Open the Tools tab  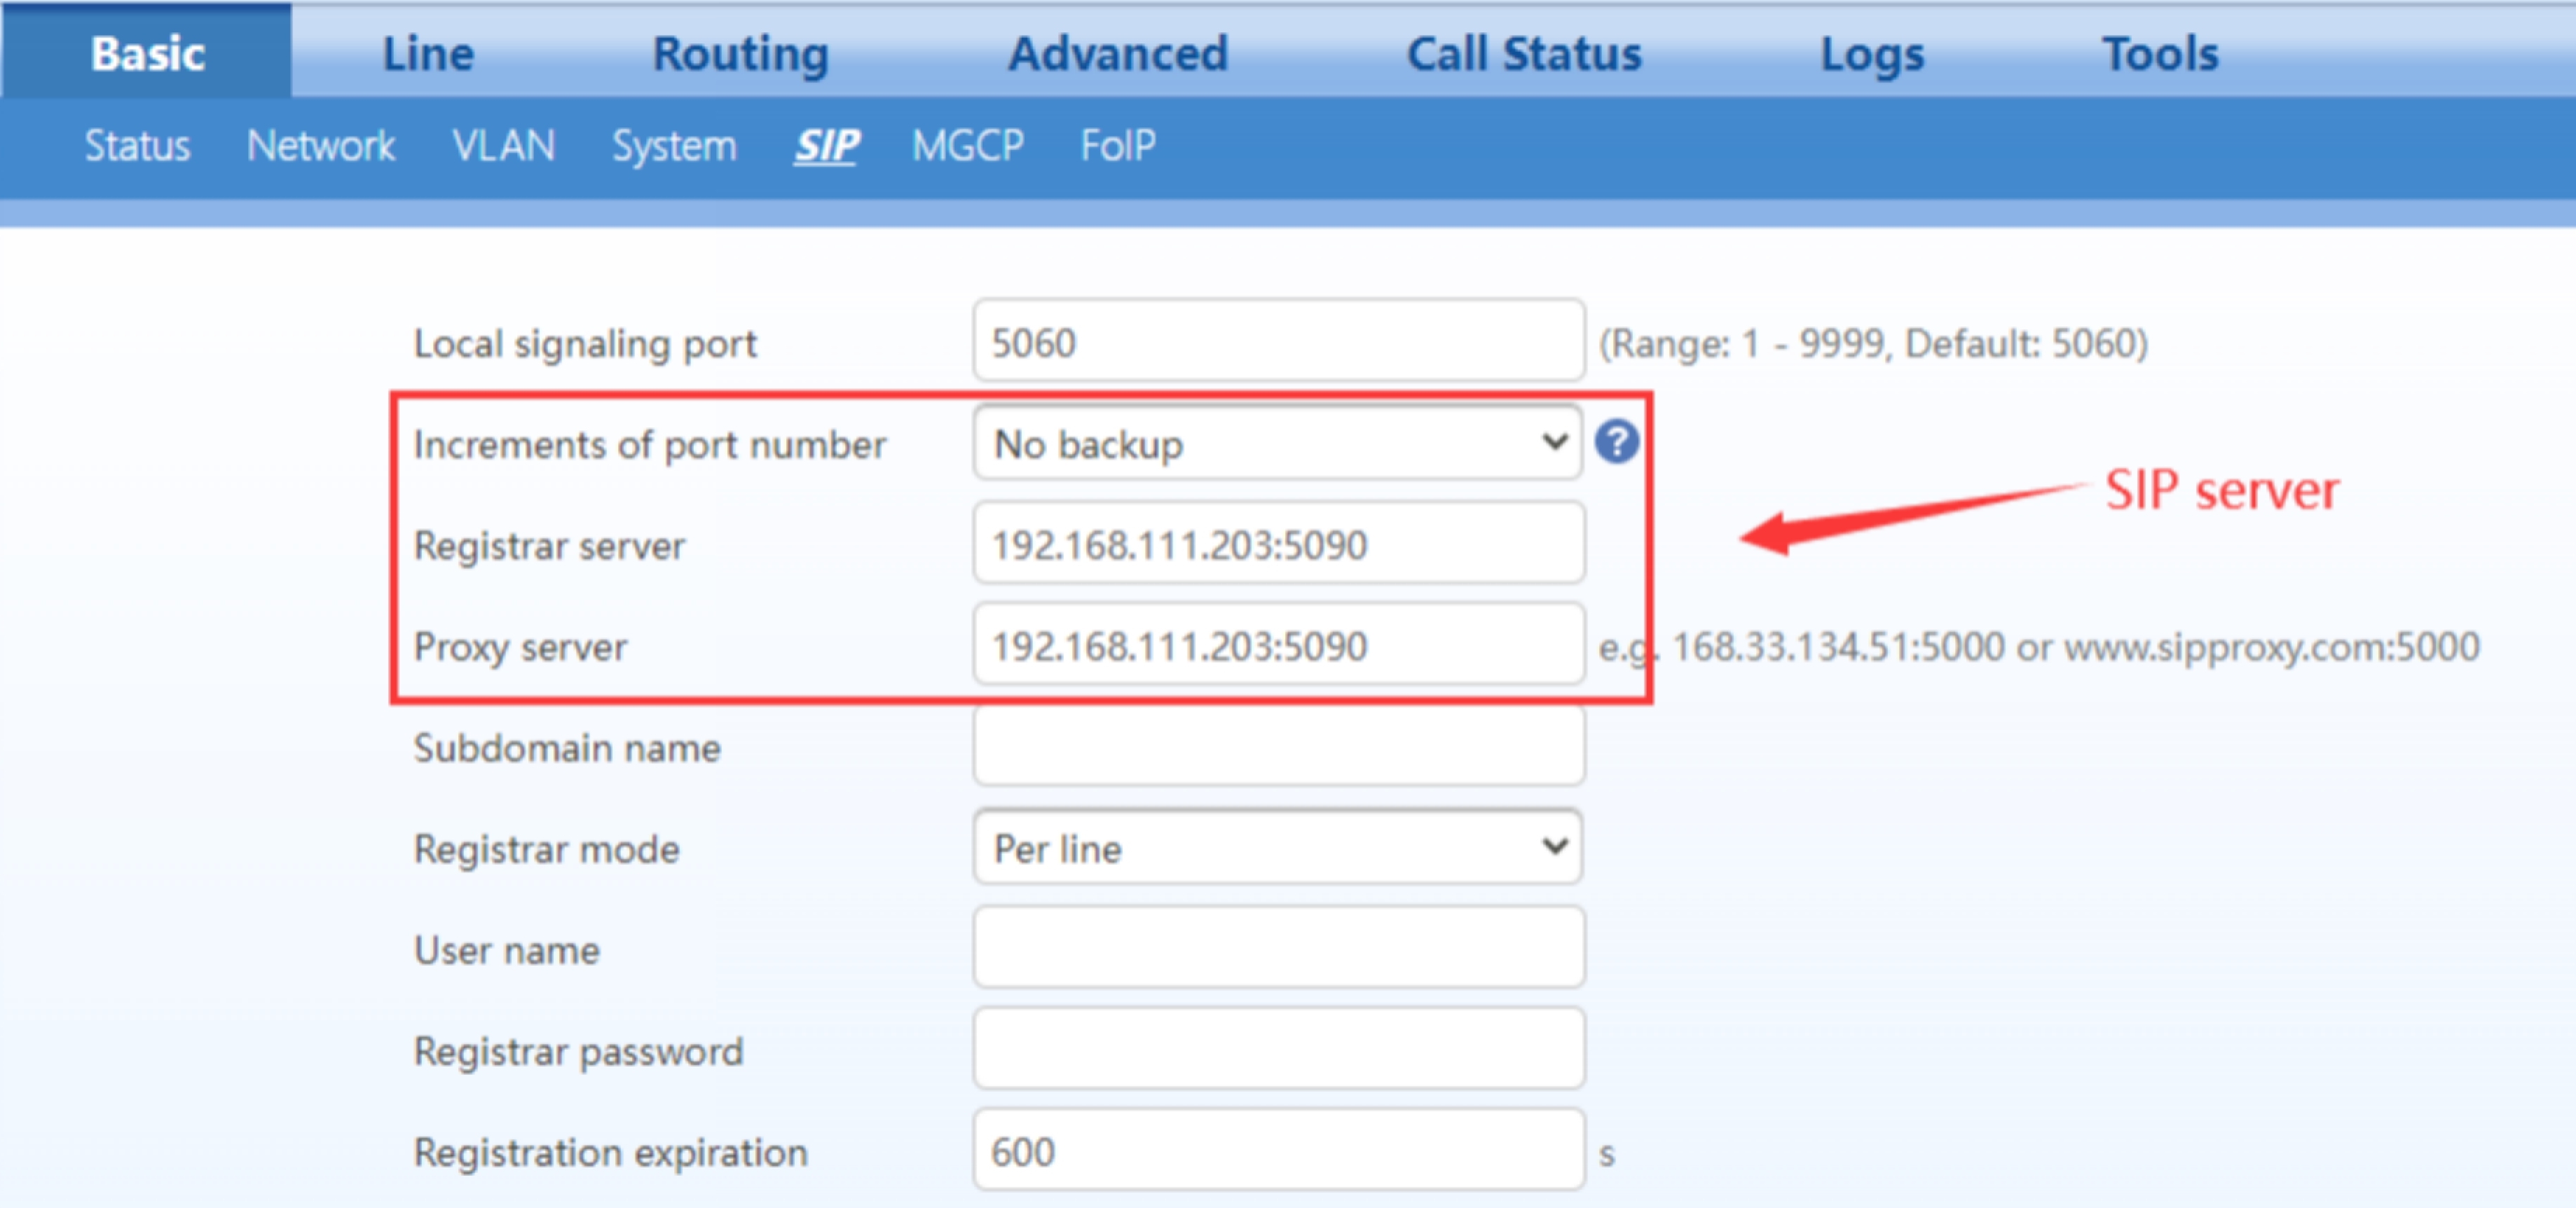click(x=2160, y=53)
